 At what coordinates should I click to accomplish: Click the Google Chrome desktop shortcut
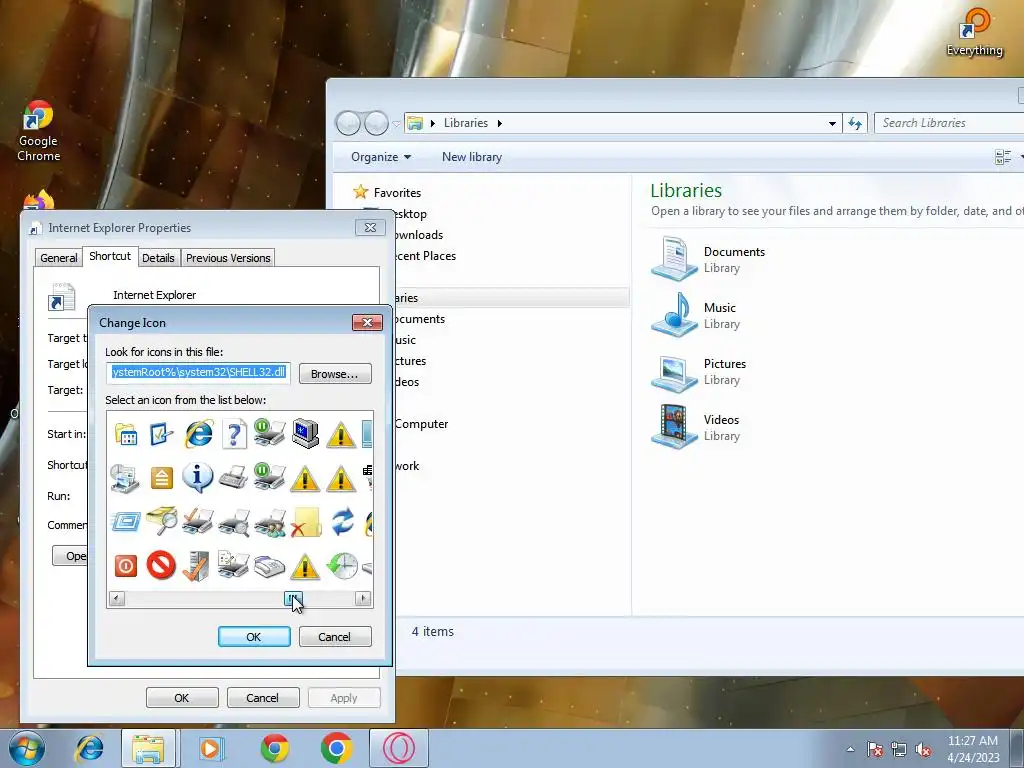[39, 131]
